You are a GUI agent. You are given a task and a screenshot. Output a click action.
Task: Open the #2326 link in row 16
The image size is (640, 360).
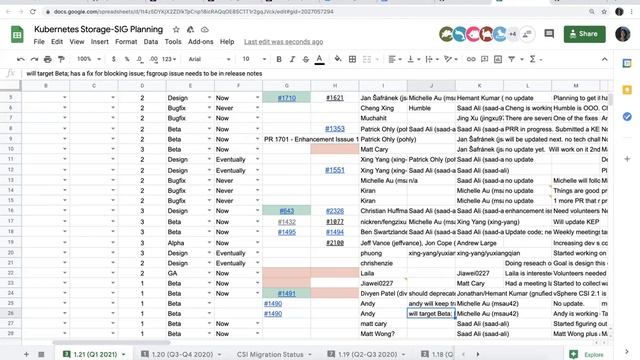[335, 211]
